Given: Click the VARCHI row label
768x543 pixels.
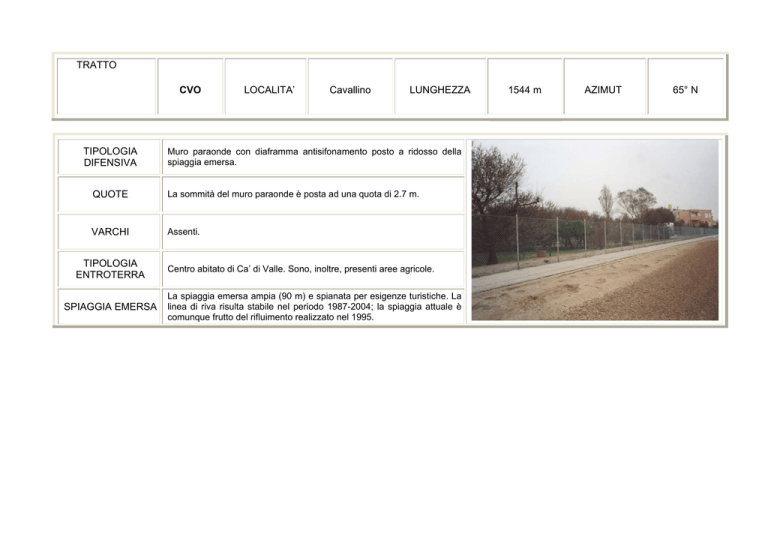Looking at the screenshot, I should tap(109, 232).
